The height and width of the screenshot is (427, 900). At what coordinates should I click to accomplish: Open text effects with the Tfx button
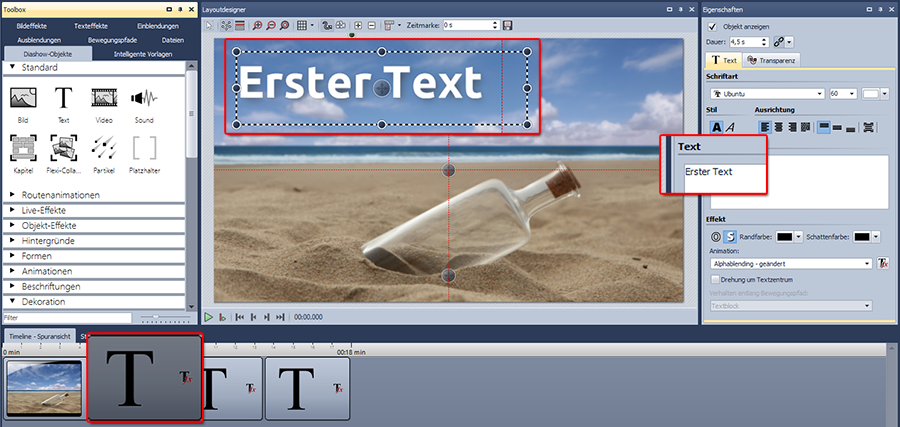[883, 263]
